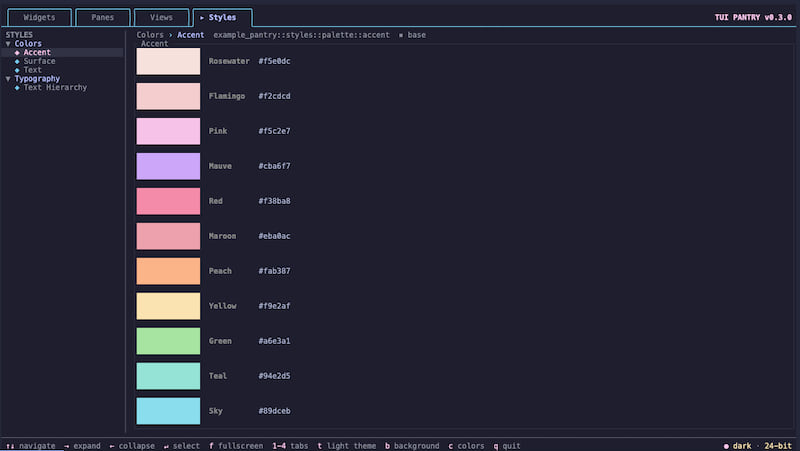Collapse the Colors tree group
This screenshot has height=451, width=800.
click(23, 44)
